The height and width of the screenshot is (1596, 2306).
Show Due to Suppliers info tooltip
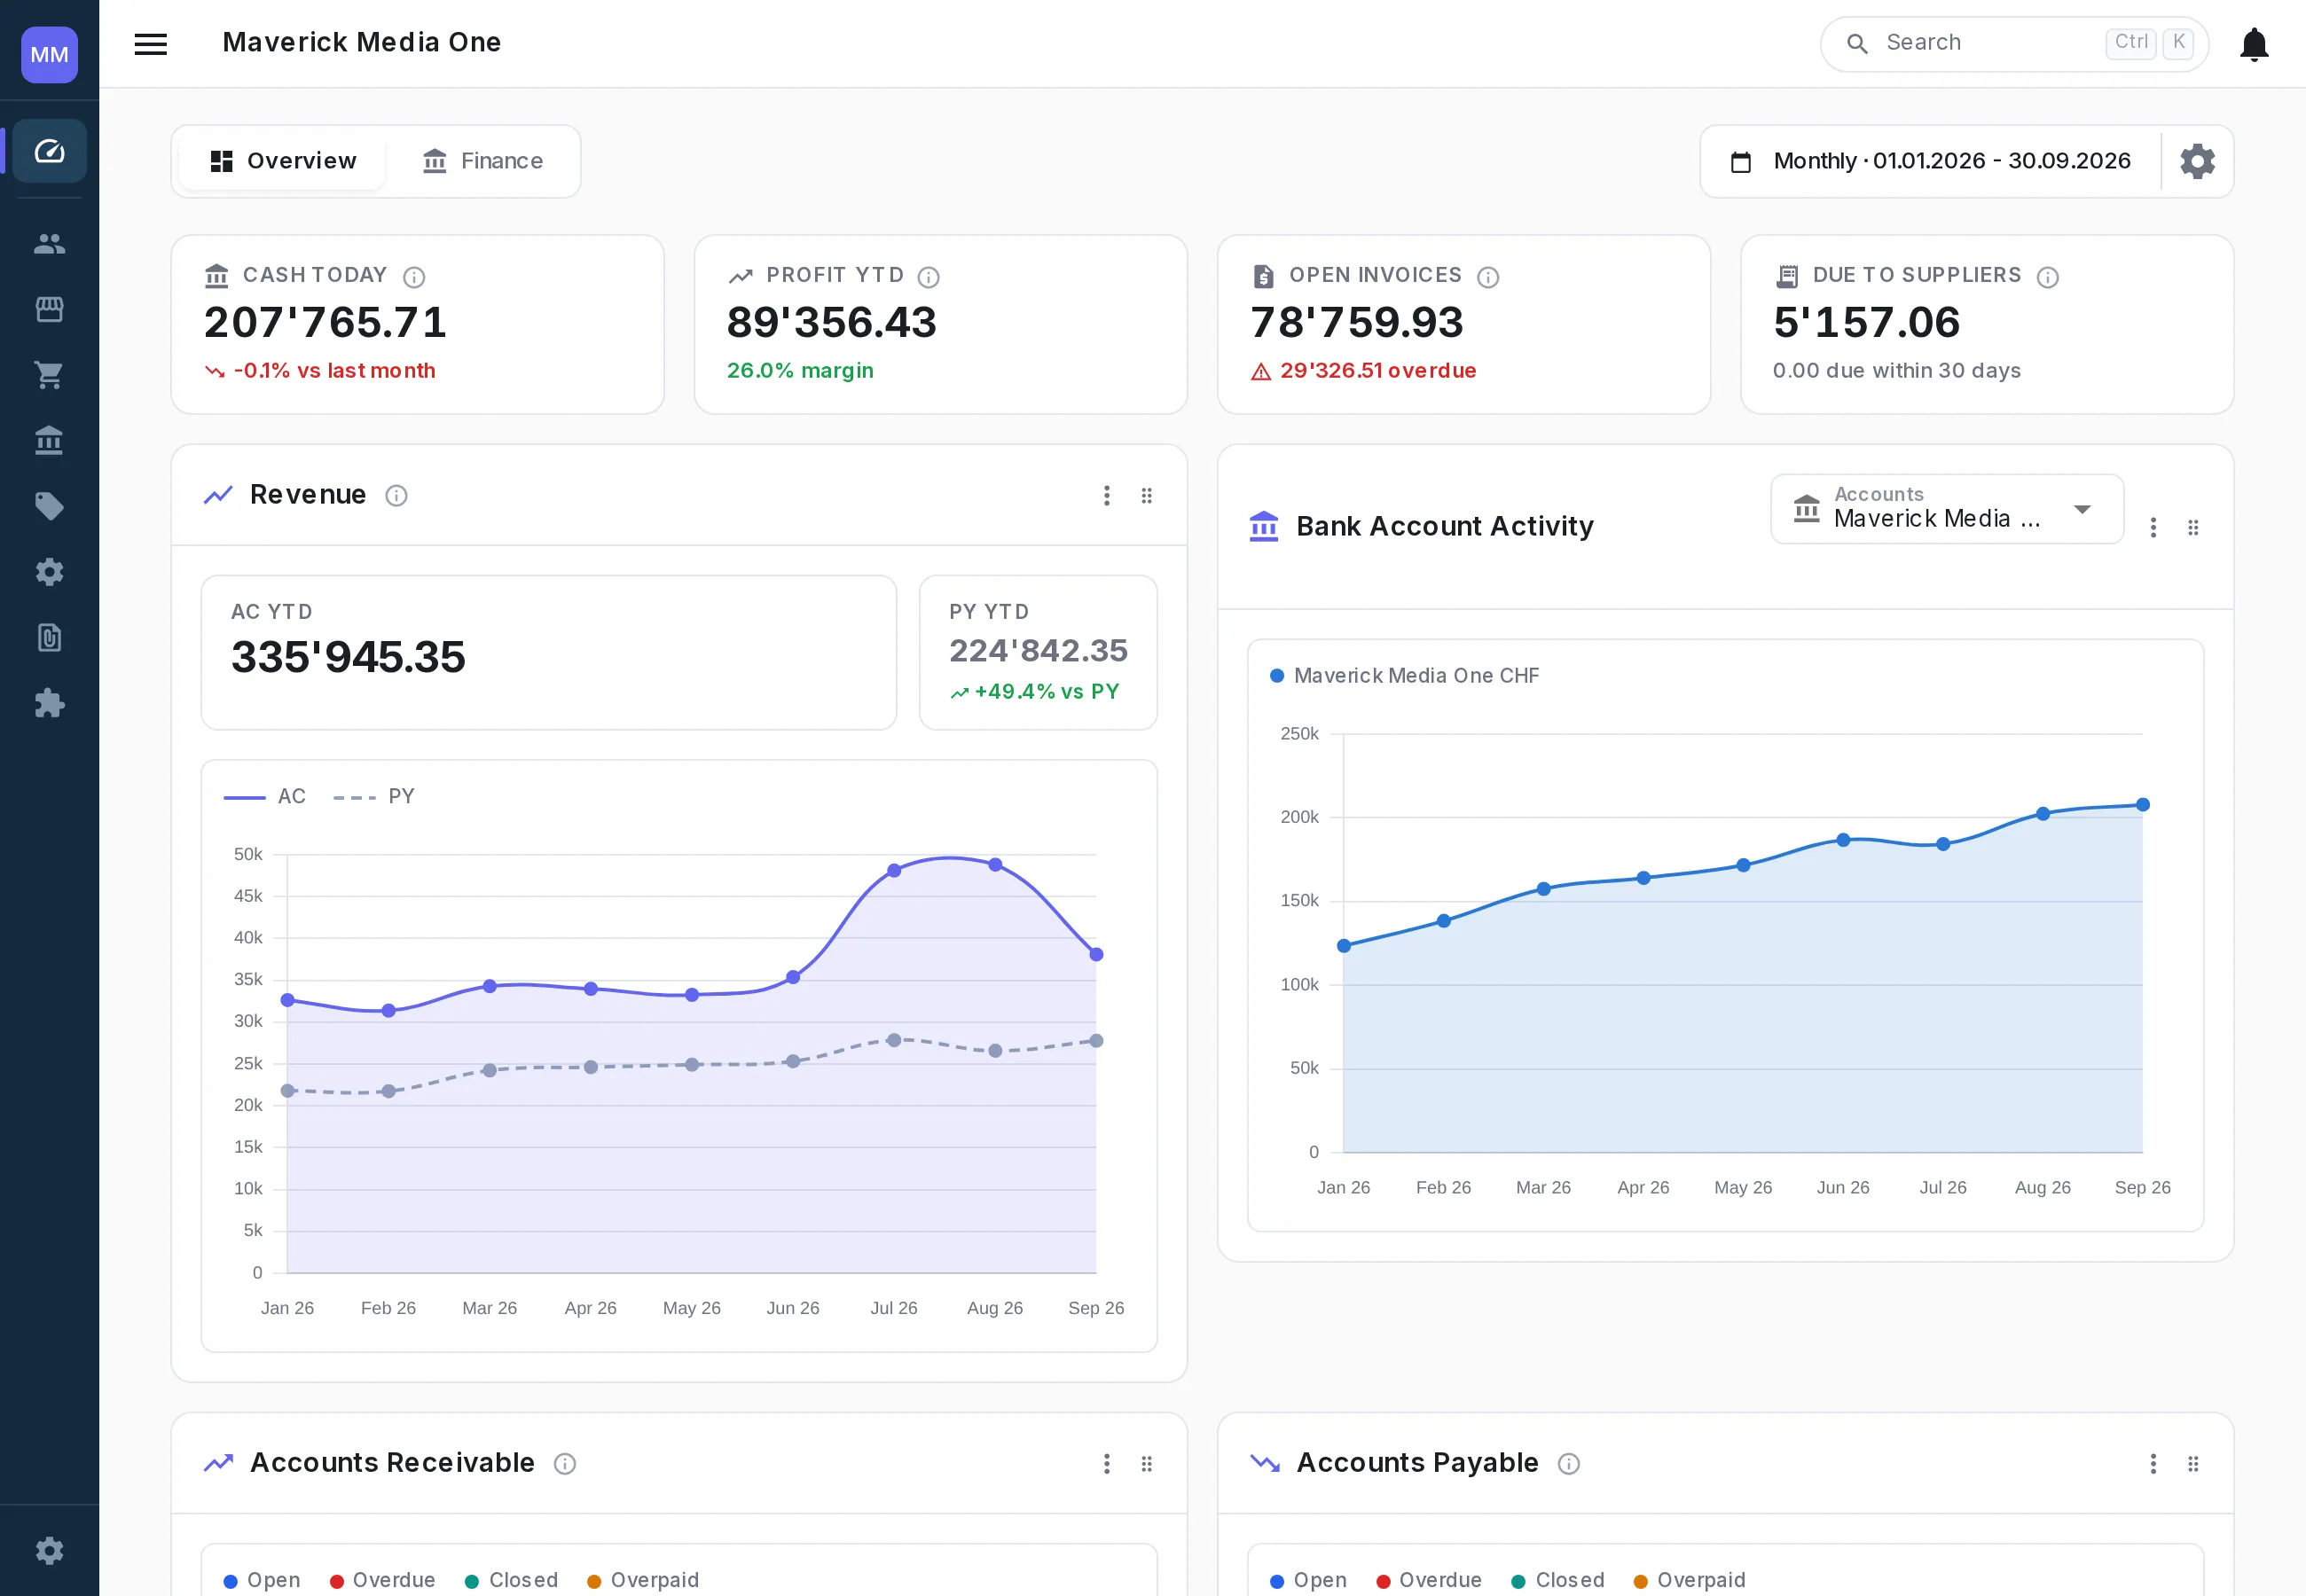coord(2048,277)
